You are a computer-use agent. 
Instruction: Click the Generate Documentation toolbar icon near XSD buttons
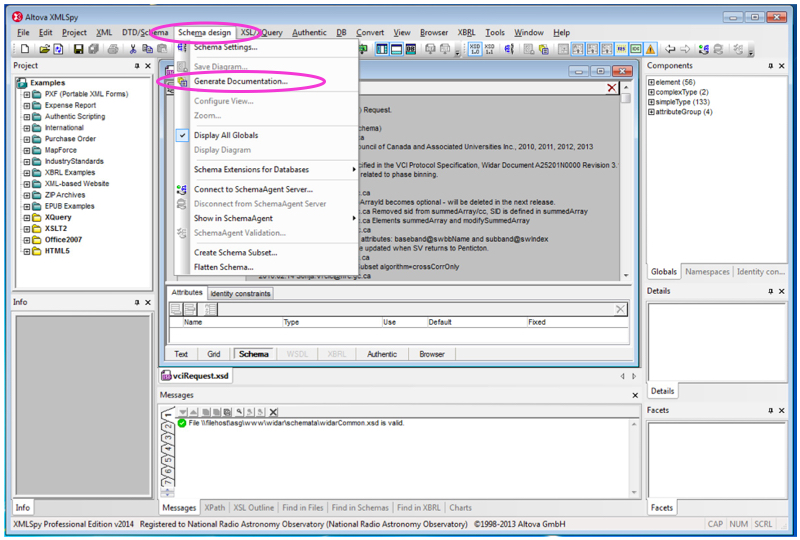544,49
